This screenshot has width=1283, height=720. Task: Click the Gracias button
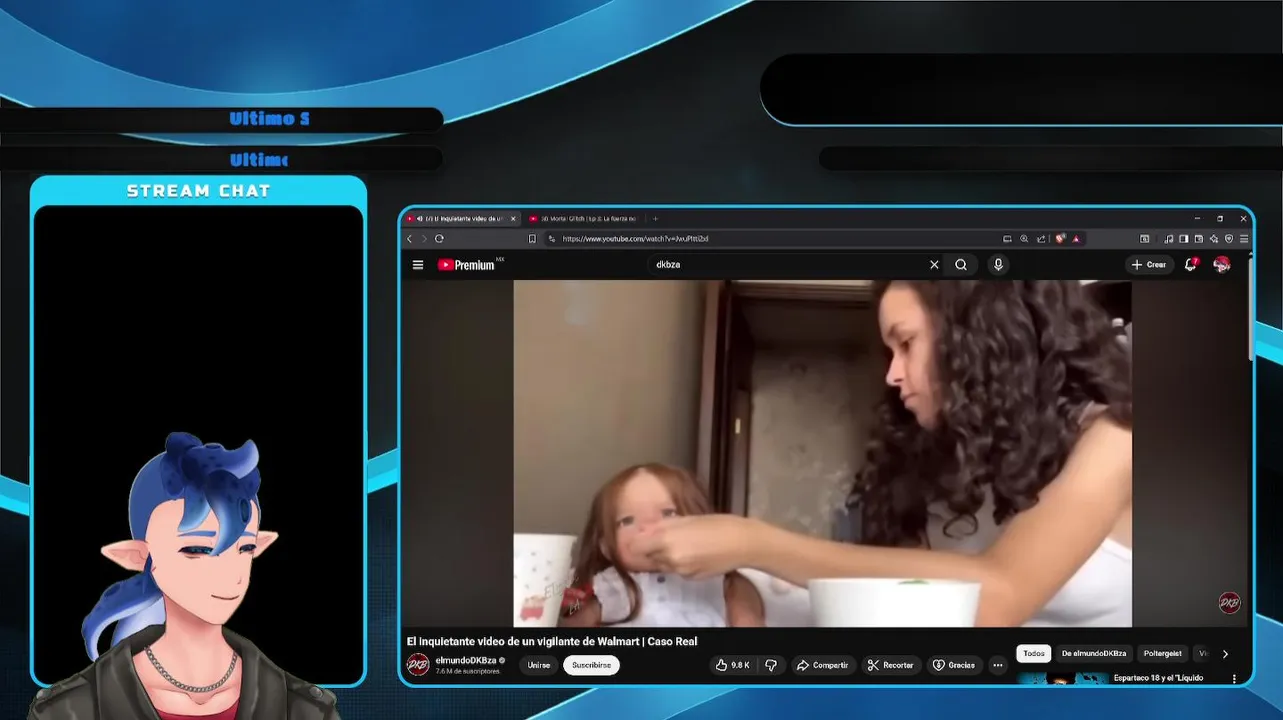coord(953,665)
